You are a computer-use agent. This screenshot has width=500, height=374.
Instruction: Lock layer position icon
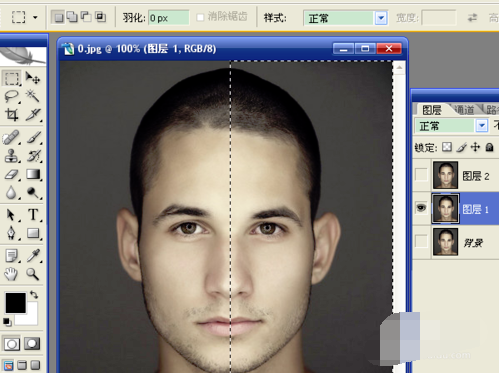pyautogui.click(x=475, y=147)
